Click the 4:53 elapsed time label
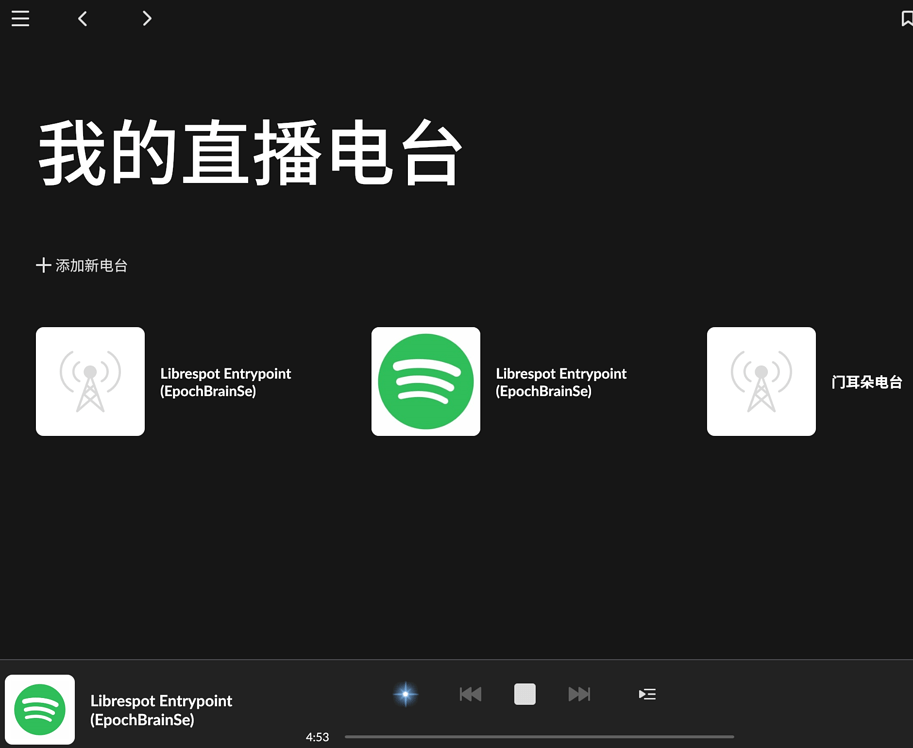This screenshot has width=913, height=748. (317, 736)
